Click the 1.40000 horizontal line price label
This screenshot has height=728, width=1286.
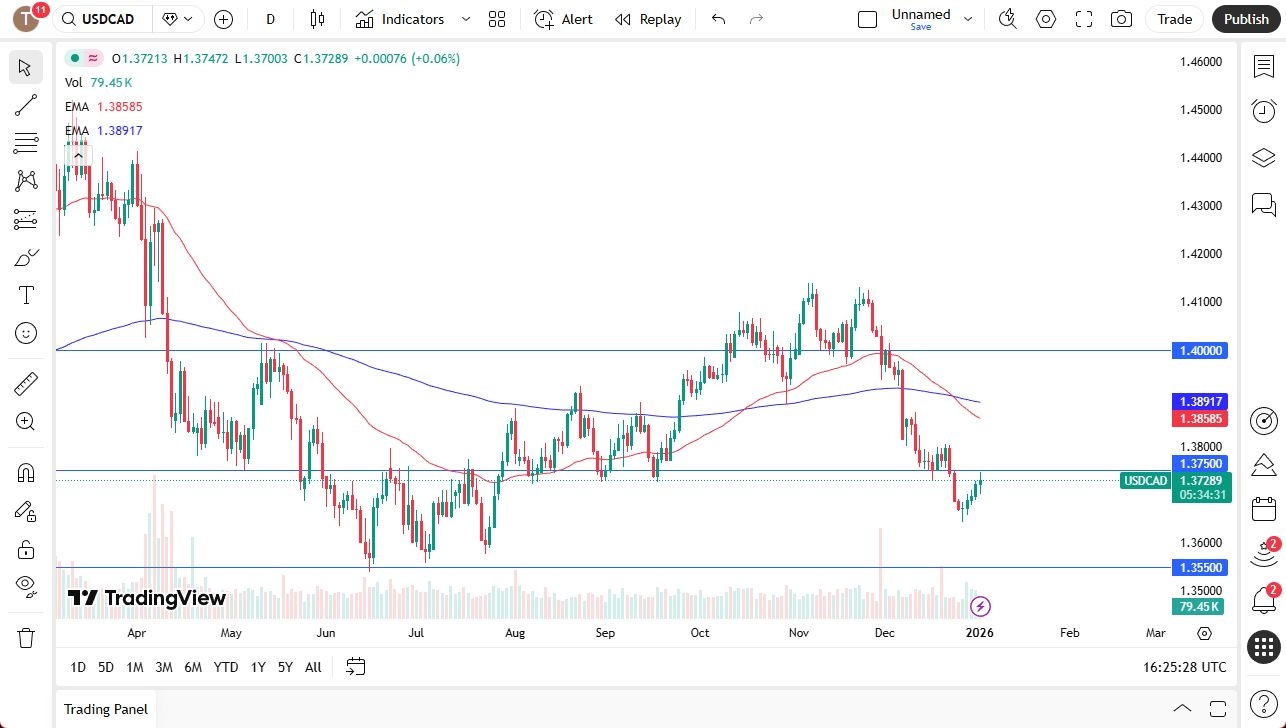(x=1200, y=350)
